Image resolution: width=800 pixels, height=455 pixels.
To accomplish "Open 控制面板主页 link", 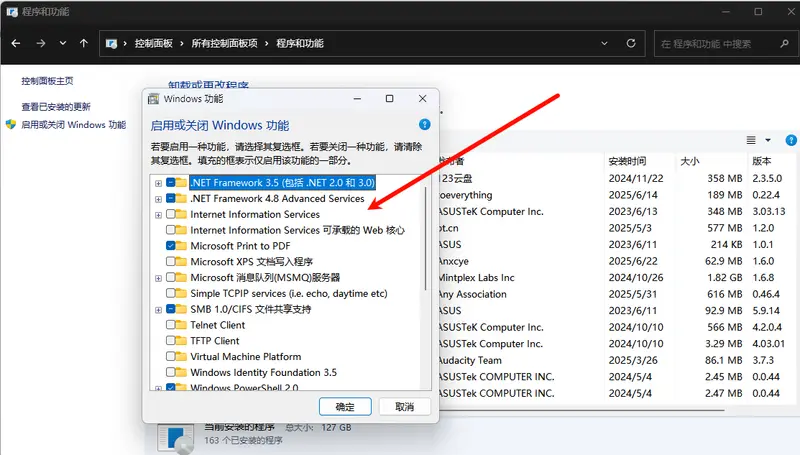I will coord(47,81).
